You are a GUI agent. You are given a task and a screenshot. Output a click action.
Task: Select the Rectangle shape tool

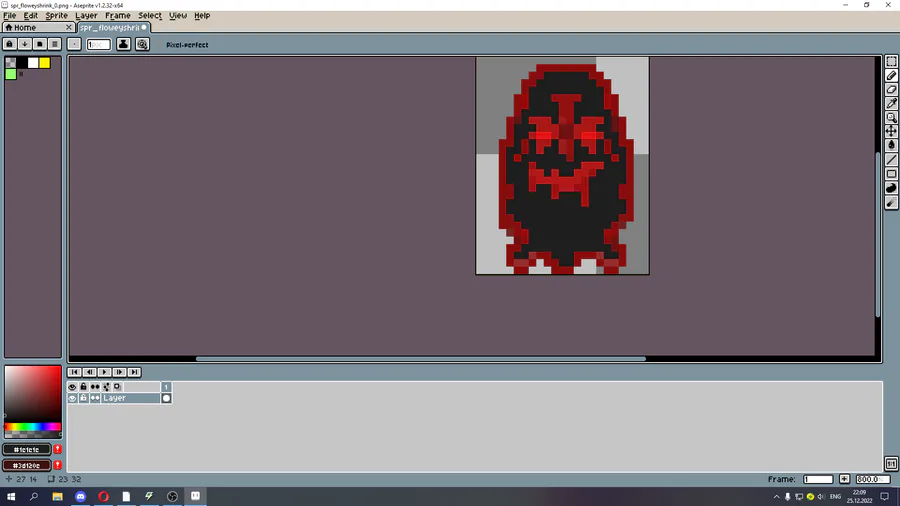pos(891,174)
